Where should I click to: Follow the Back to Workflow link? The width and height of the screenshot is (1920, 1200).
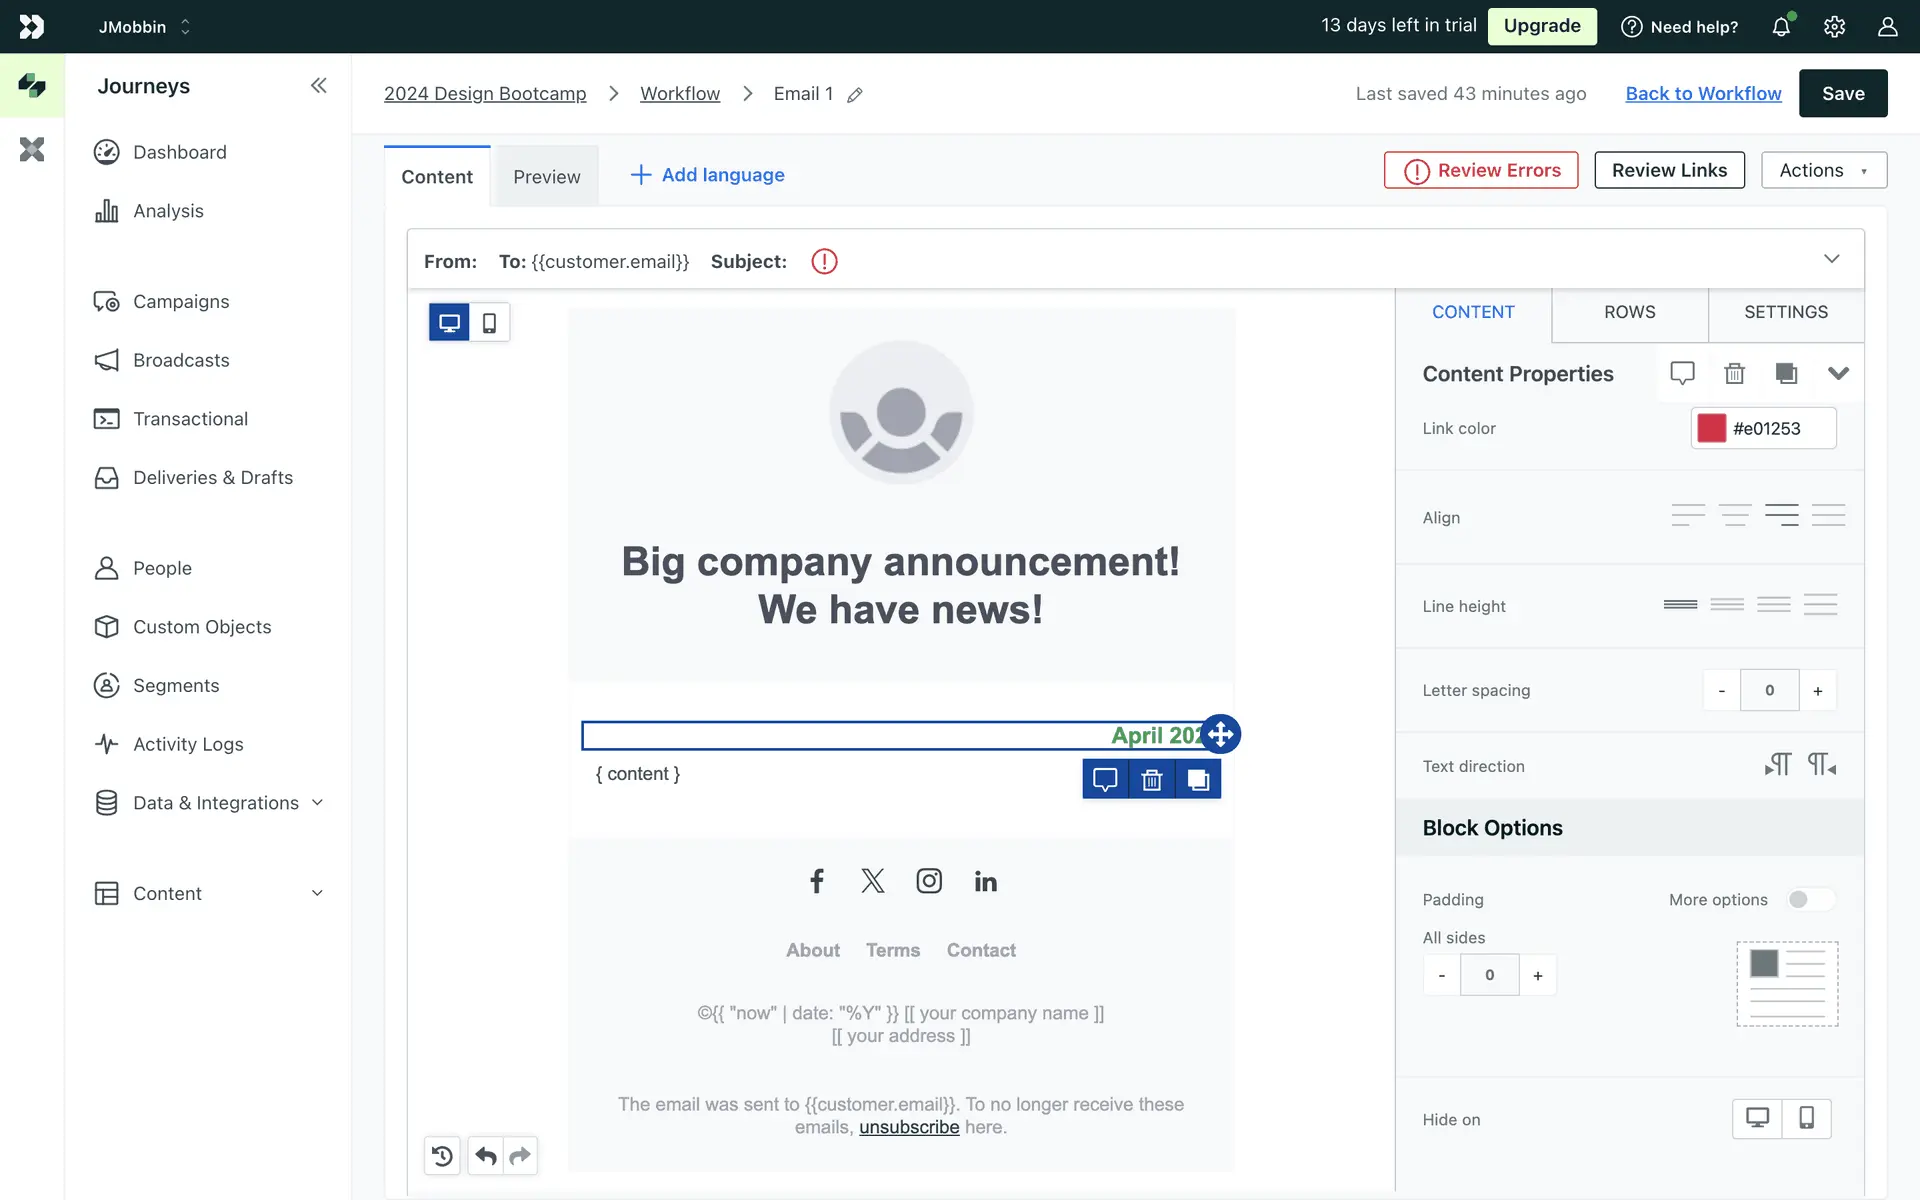click(x=1703, y=93)
